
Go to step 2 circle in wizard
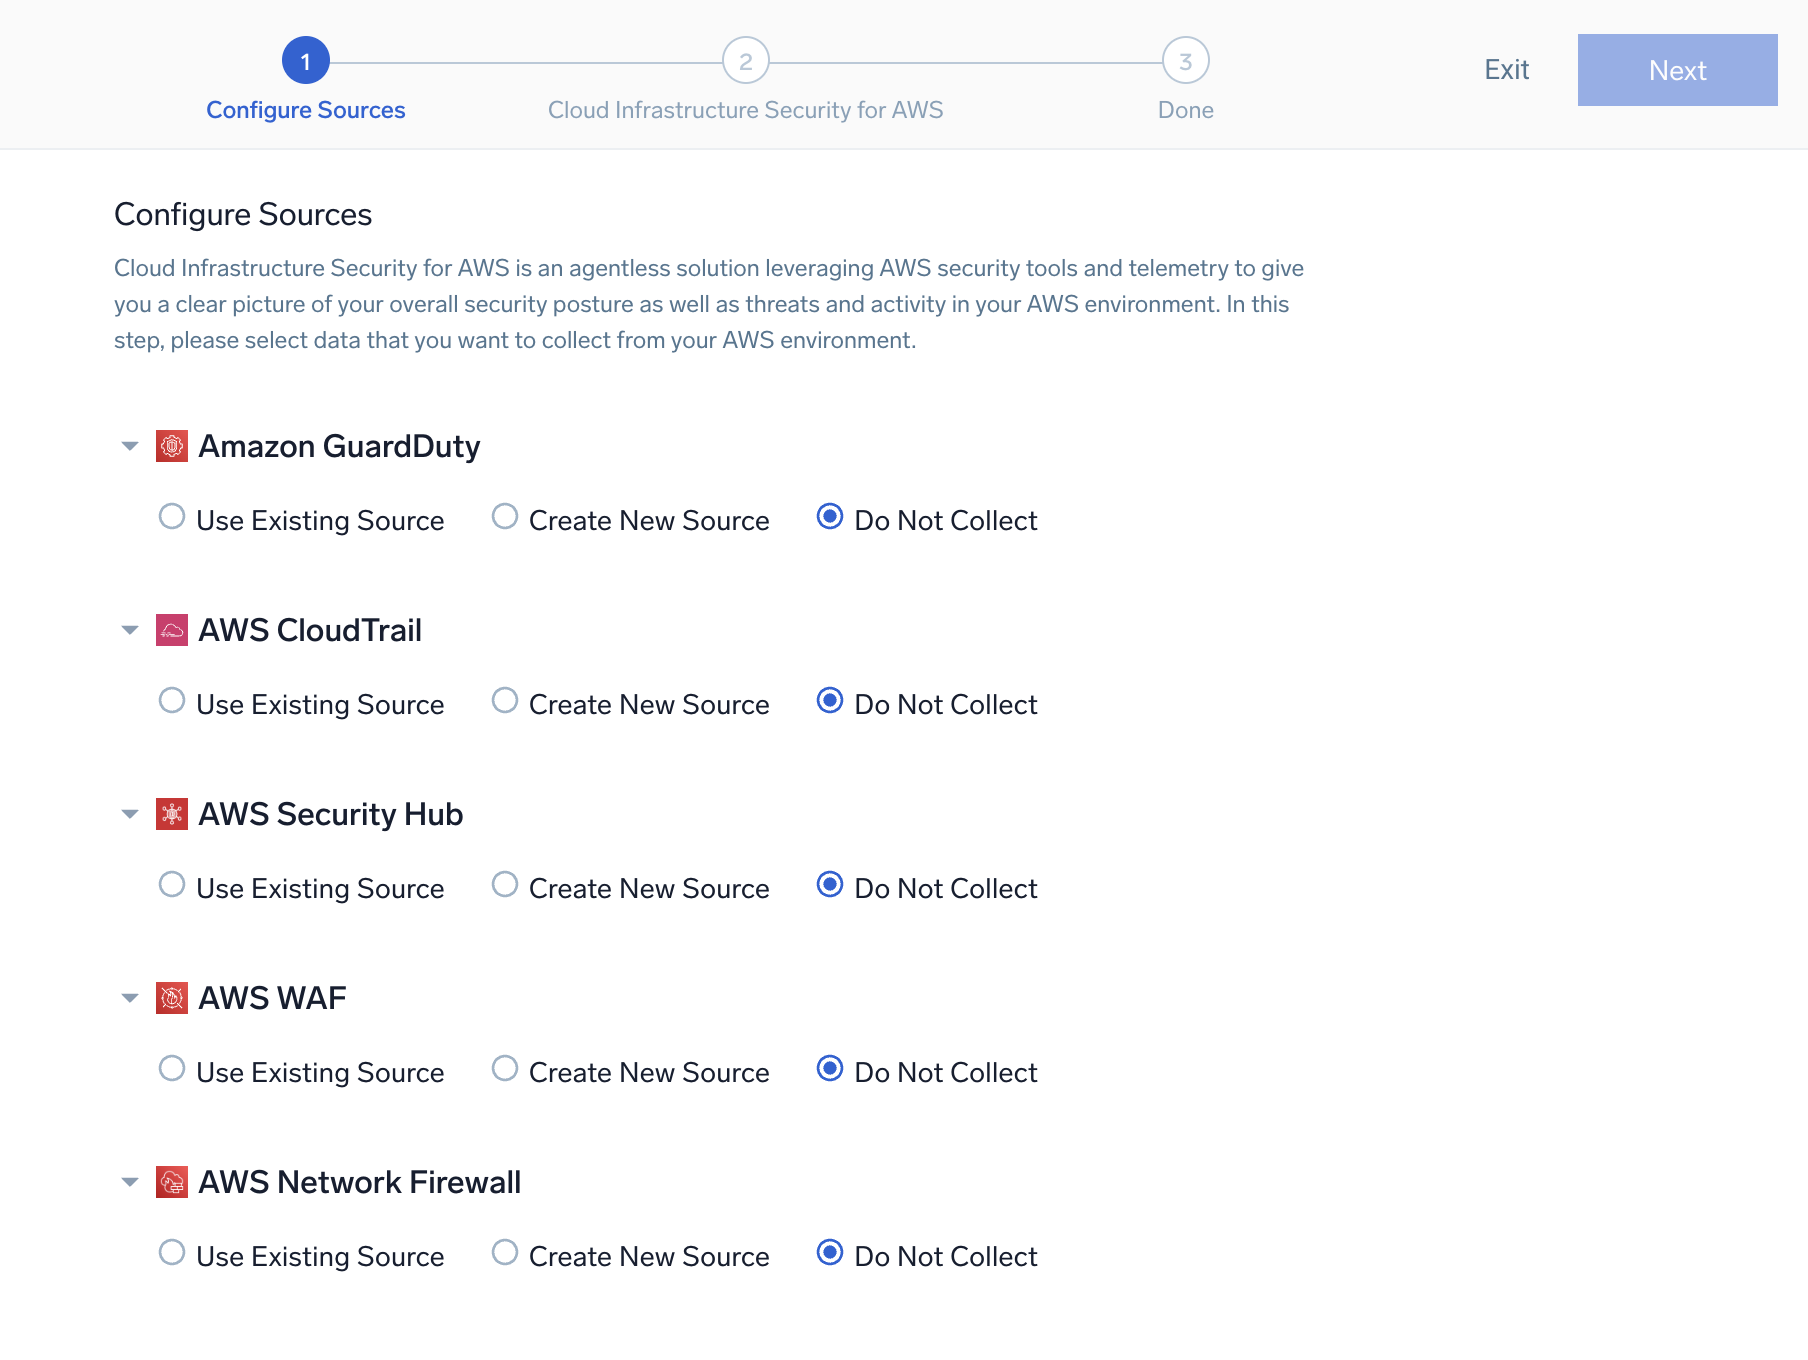[746, 62]
